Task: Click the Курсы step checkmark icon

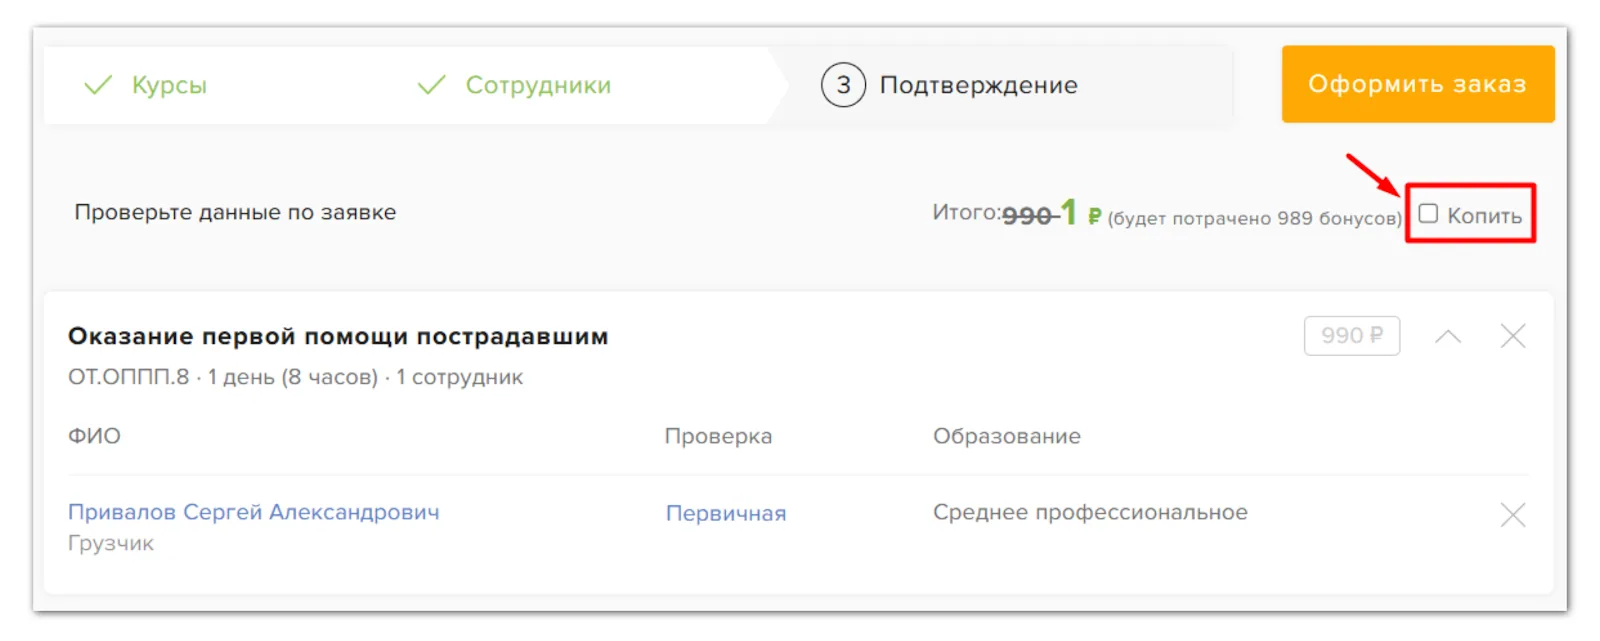Action: (98, 85)
